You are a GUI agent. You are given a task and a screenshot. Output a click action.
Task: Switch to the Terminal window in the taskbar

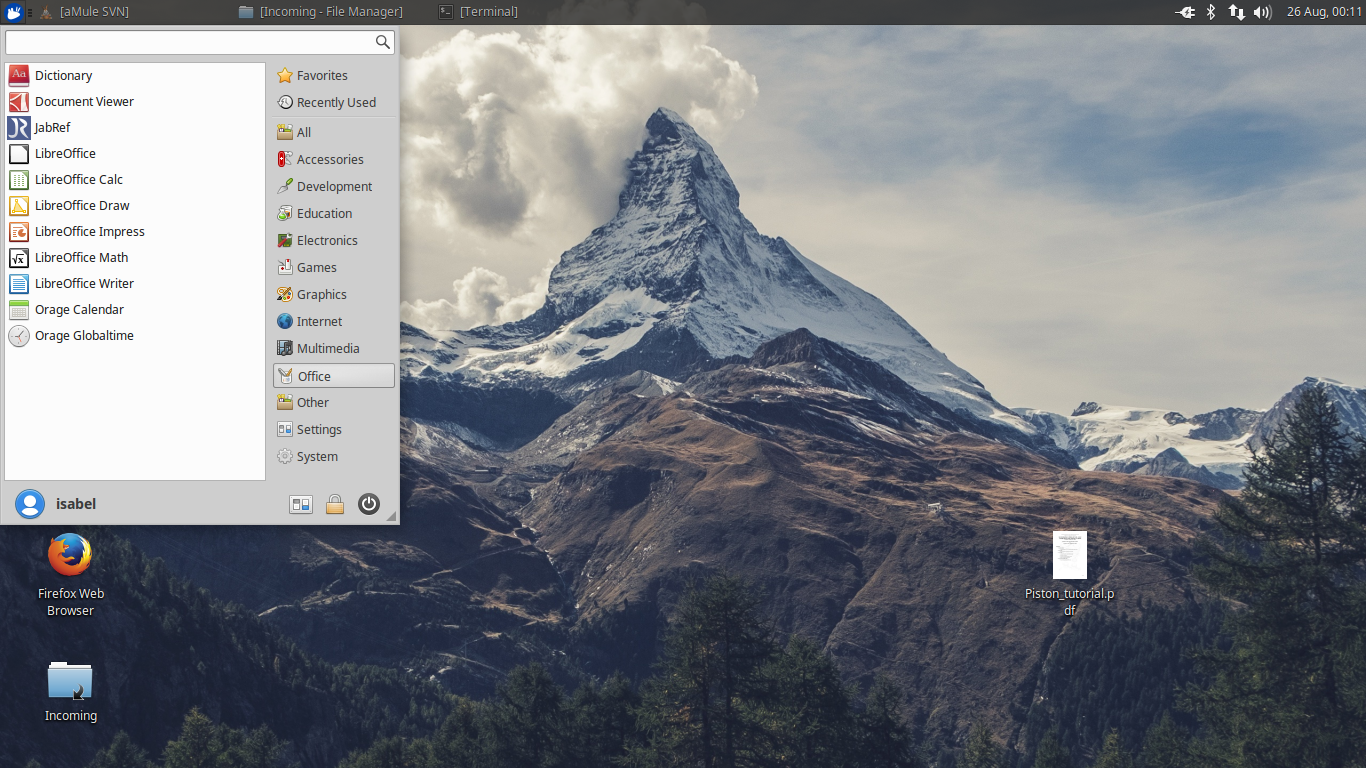[485, 12]
